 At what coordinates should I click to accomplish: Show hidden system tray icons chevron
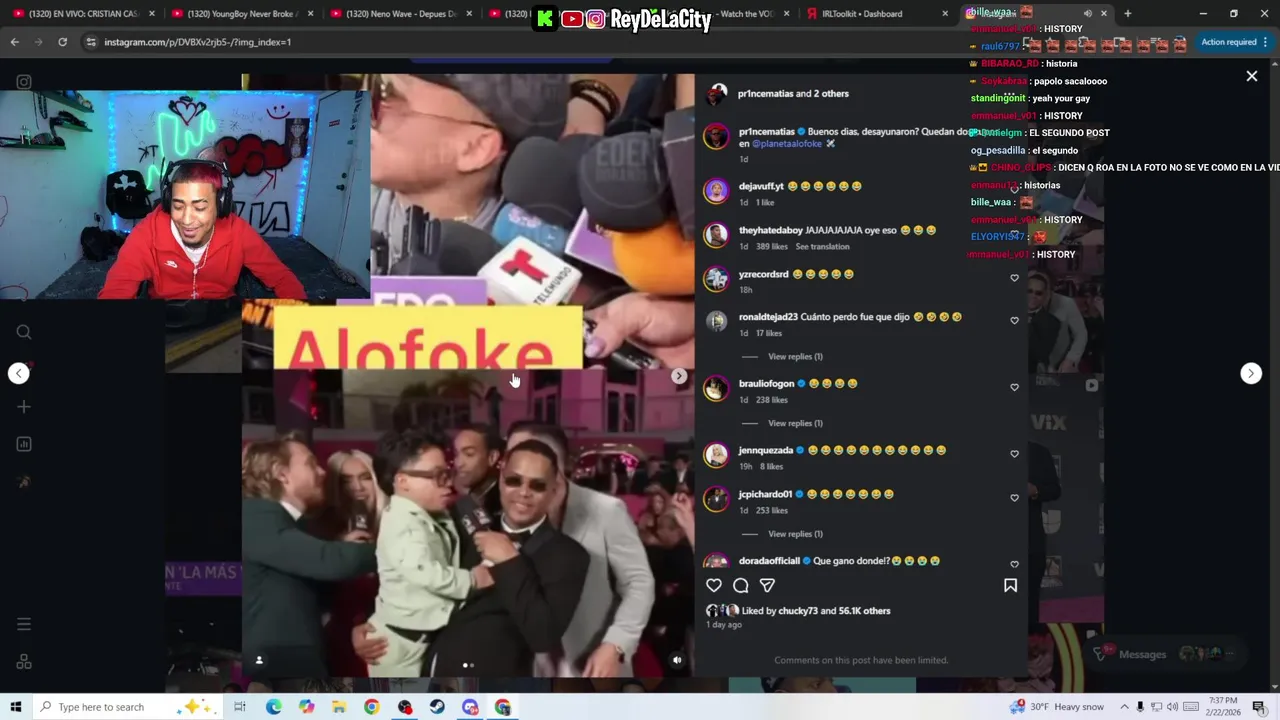pyautogui.click(x=1124, y=707)
